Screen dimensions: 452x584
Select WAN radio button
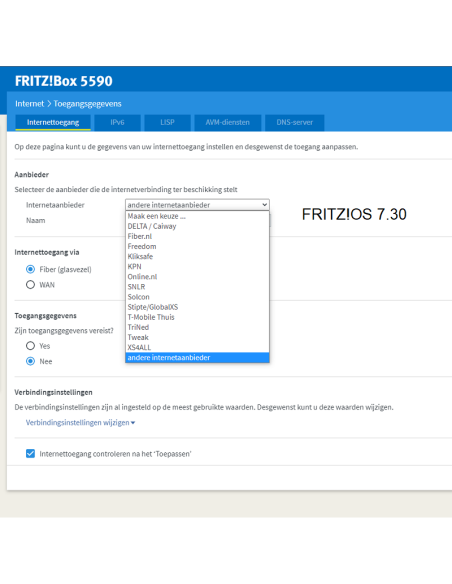tap(31, 285)
